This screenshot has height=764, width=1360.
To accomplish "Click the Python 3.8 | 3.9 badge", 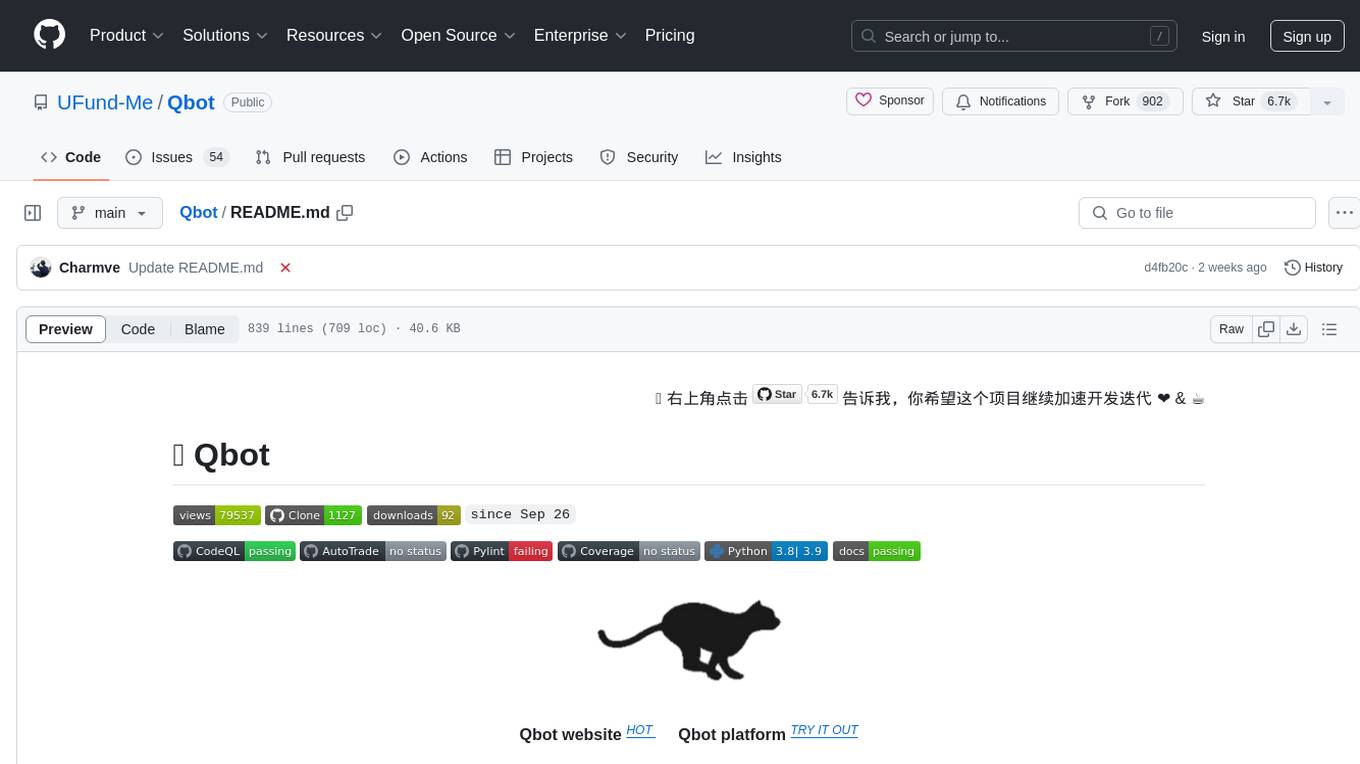I will click(766, 551).
